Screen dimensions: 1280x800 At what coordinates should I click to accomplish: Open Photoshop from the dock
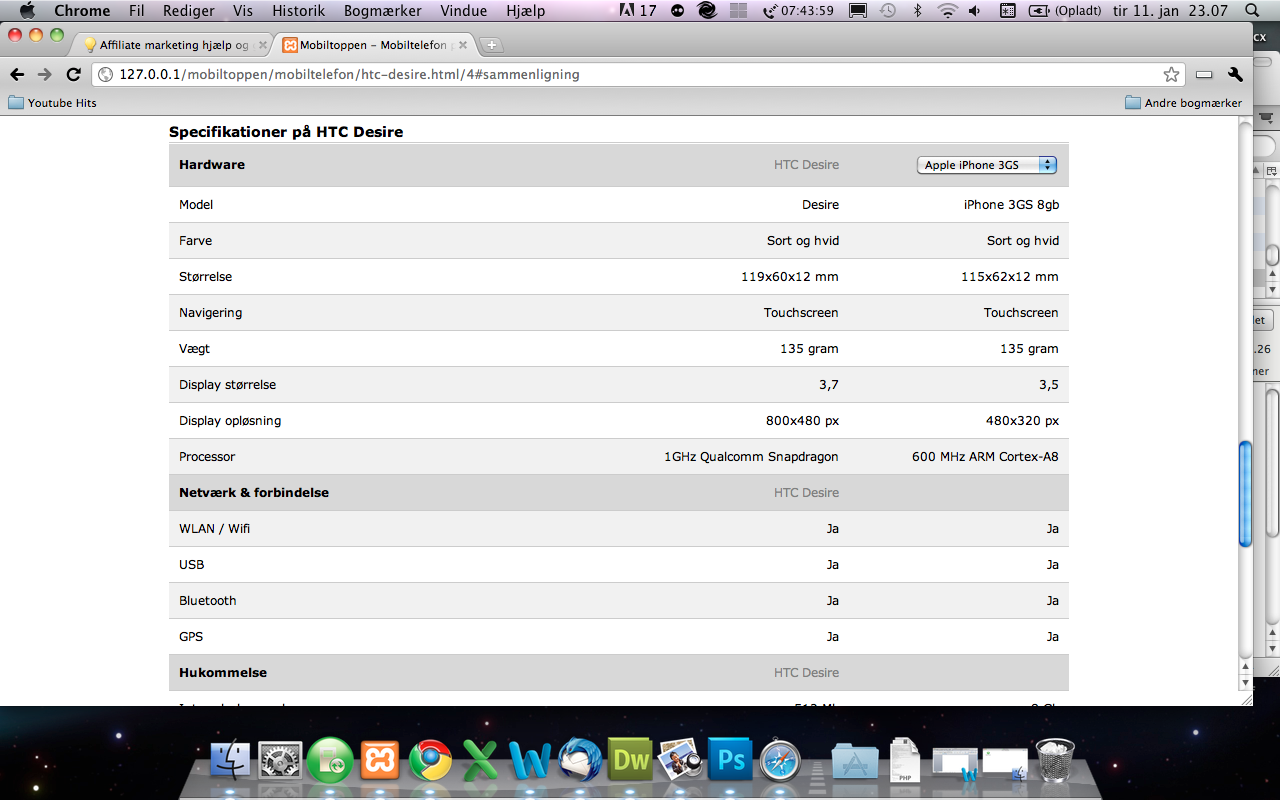[730, 761]
